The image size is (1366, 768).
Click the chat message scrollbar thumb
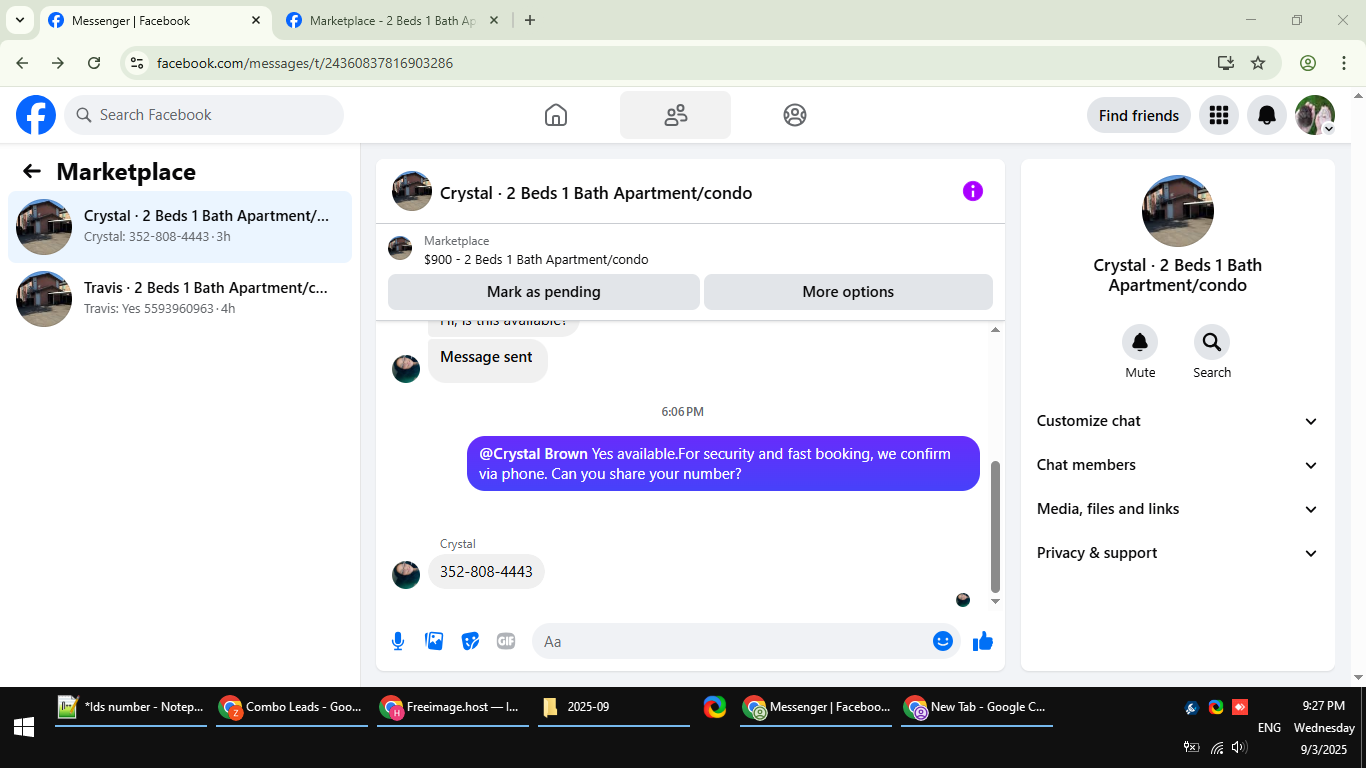(x=995, y=526)
